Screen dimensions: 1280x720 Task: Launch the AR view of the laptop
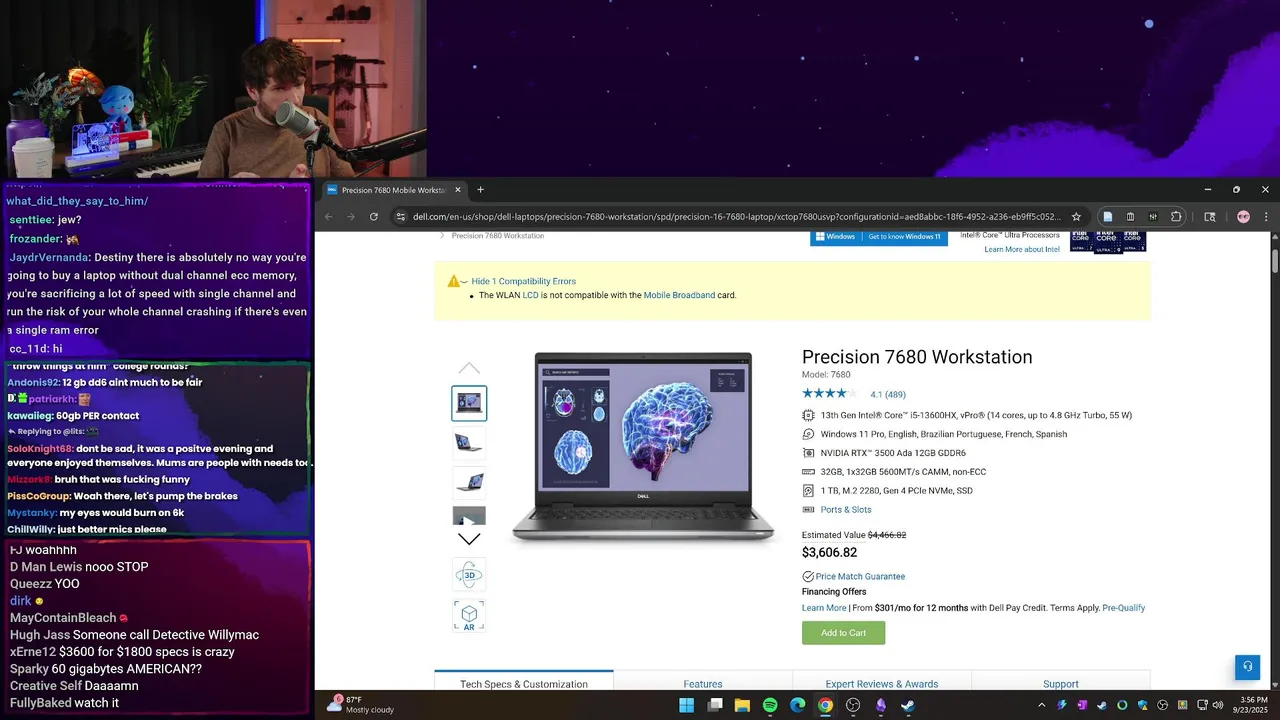469,616
